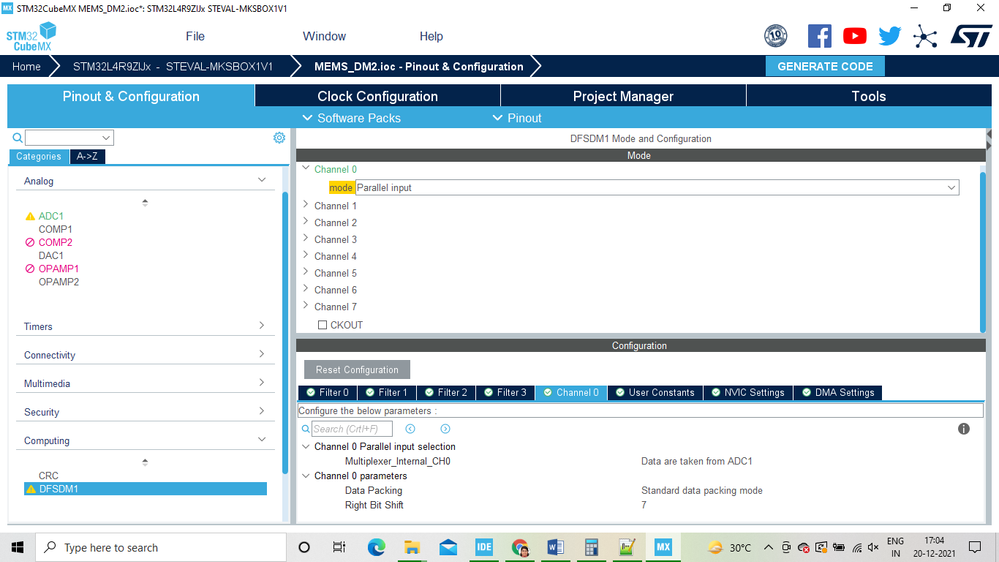Screen dimensions: 999x562
Task: Open the NVIC Settings tab
Action: point(748,393)
